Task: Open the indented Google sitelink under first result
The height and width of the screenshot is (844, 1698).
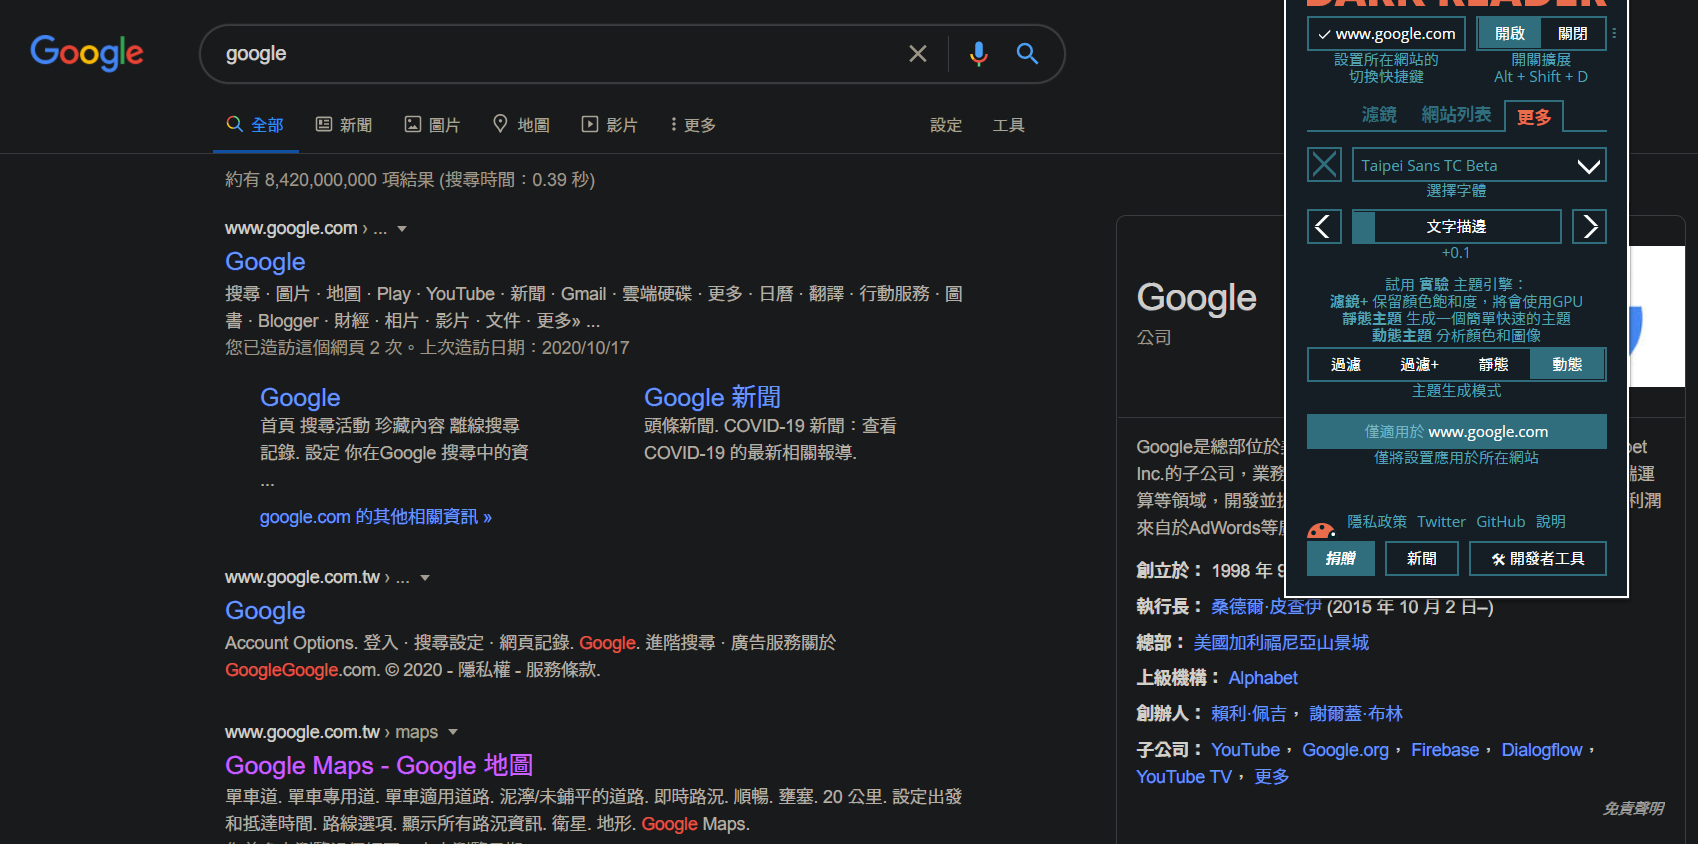Action: coord(300,398)
